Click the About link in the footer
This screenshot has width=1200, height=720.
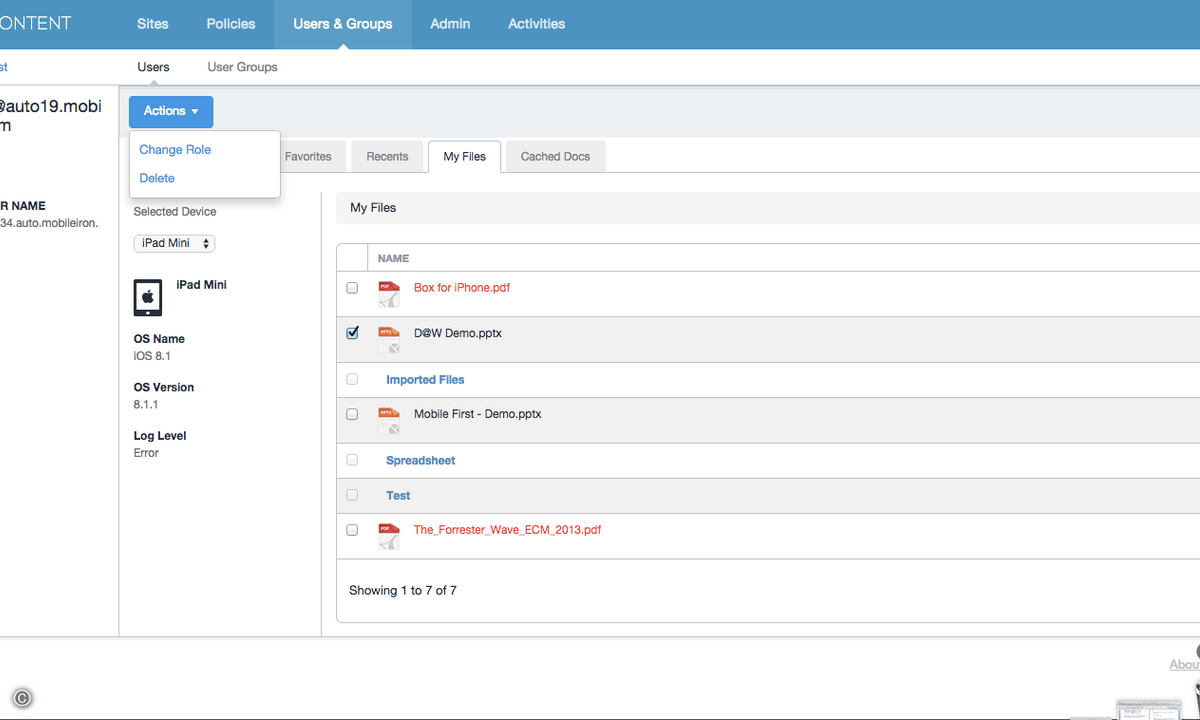pyautogui.click(x=1185, y=664)
